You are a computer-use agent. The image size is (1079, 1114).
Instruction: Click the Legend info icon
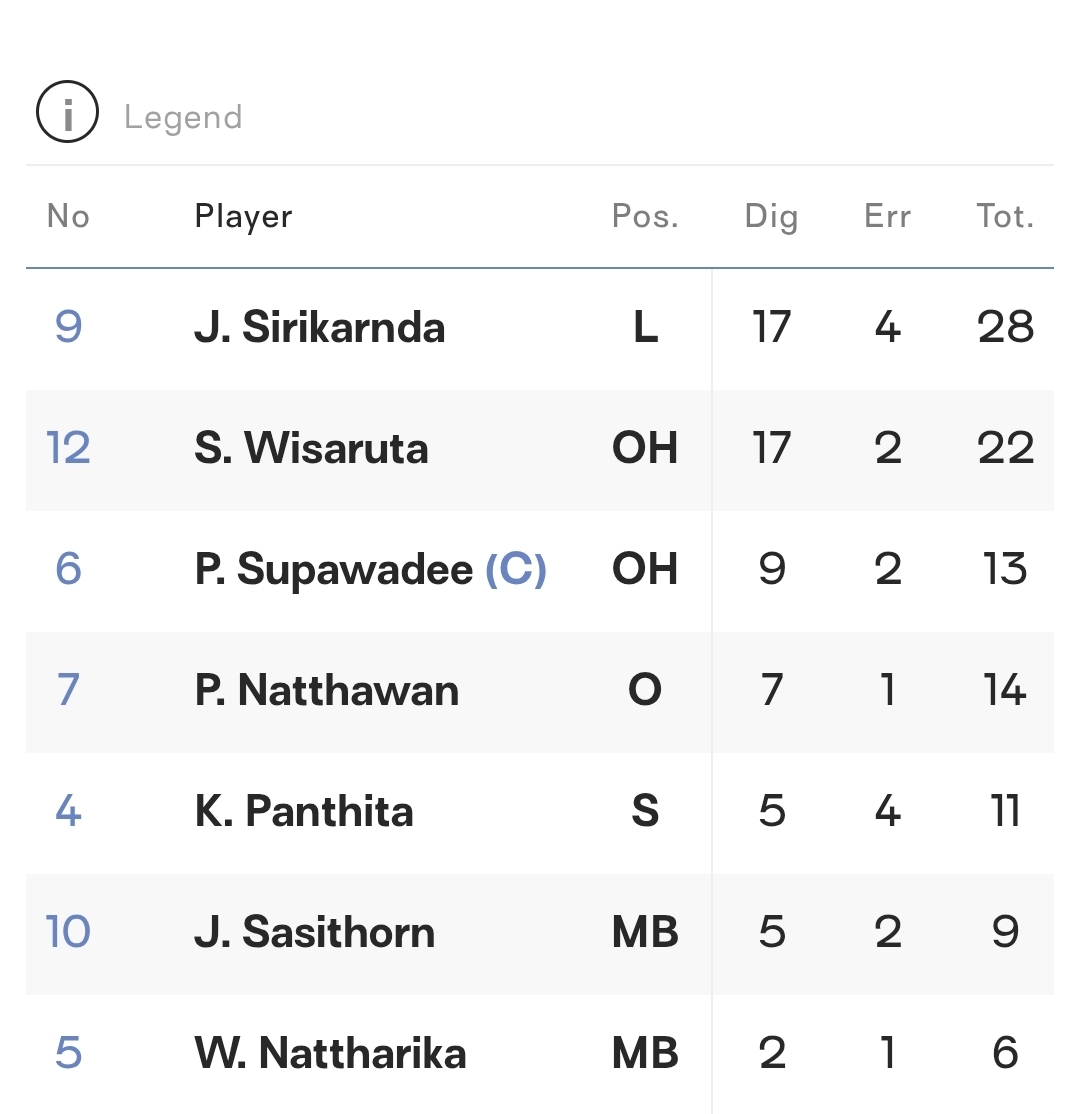point(67,112)
